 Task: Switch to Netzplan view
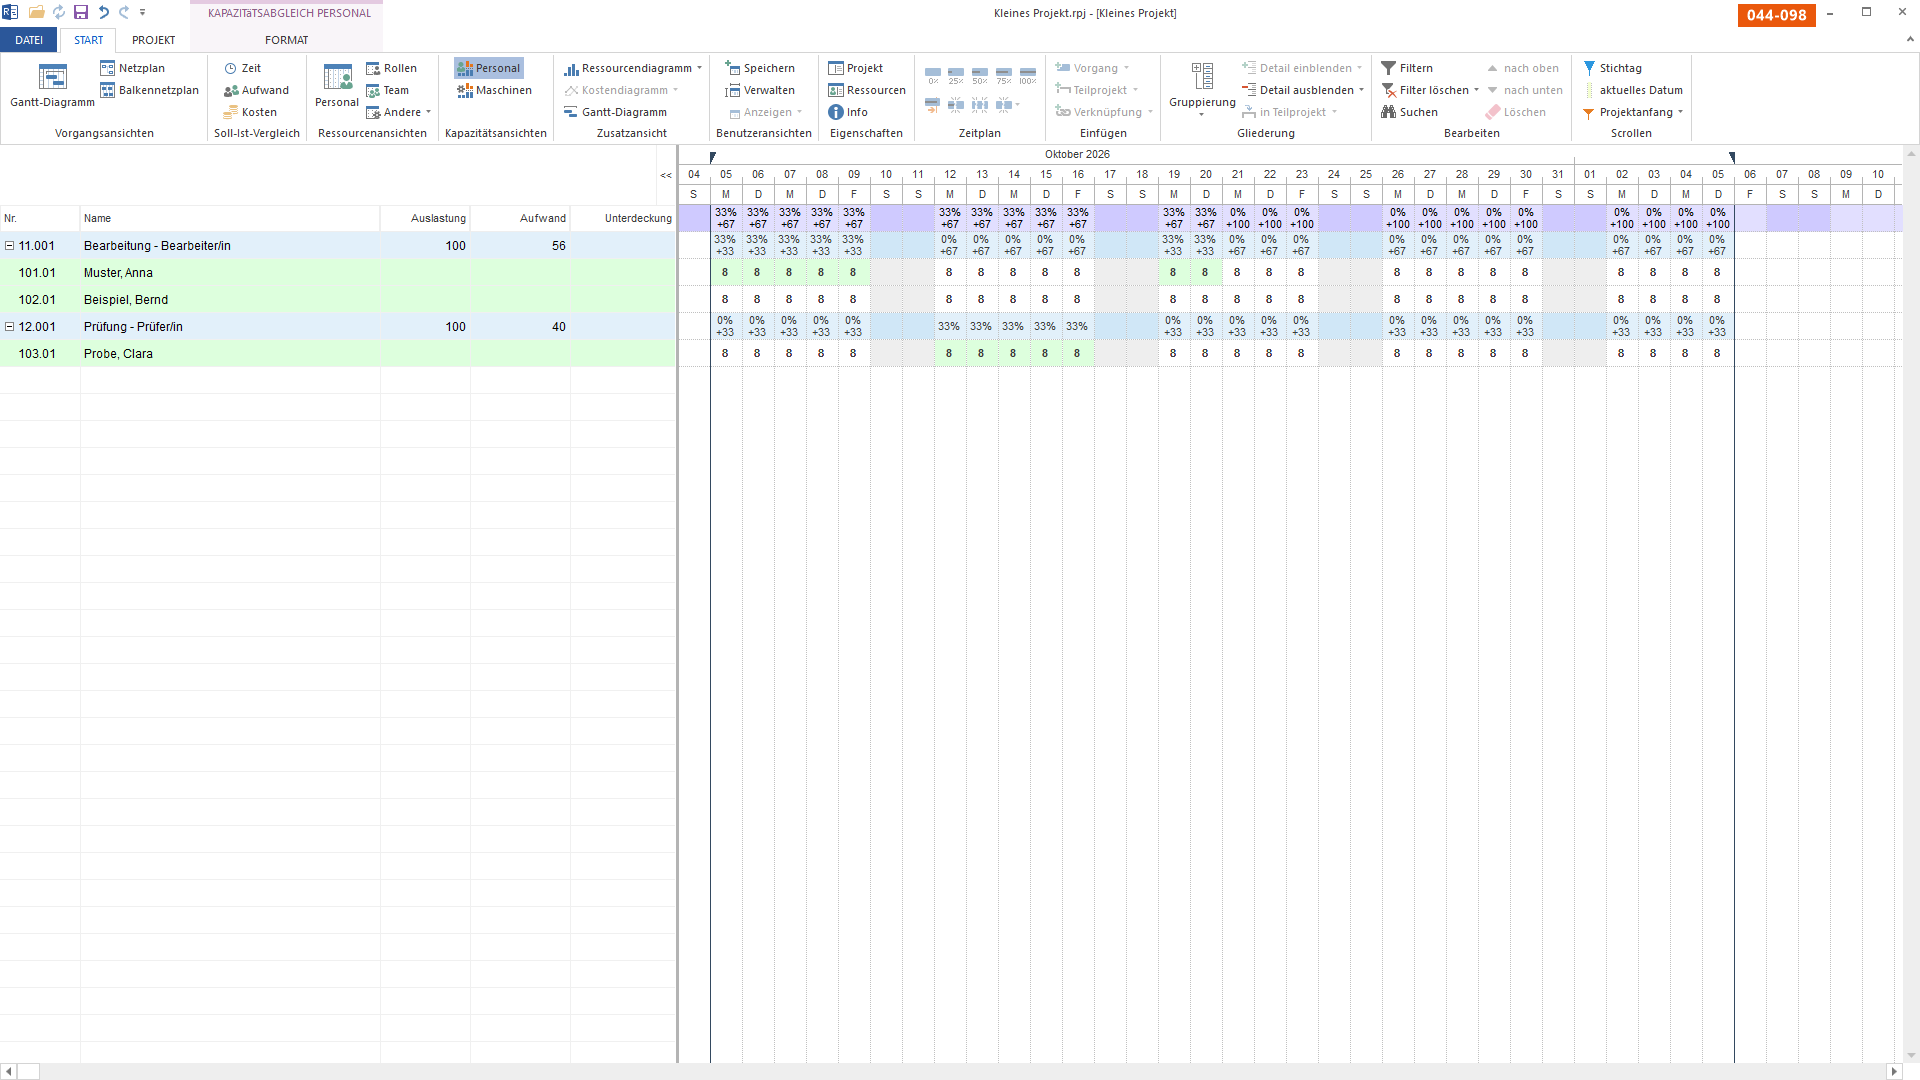[132, 68]
